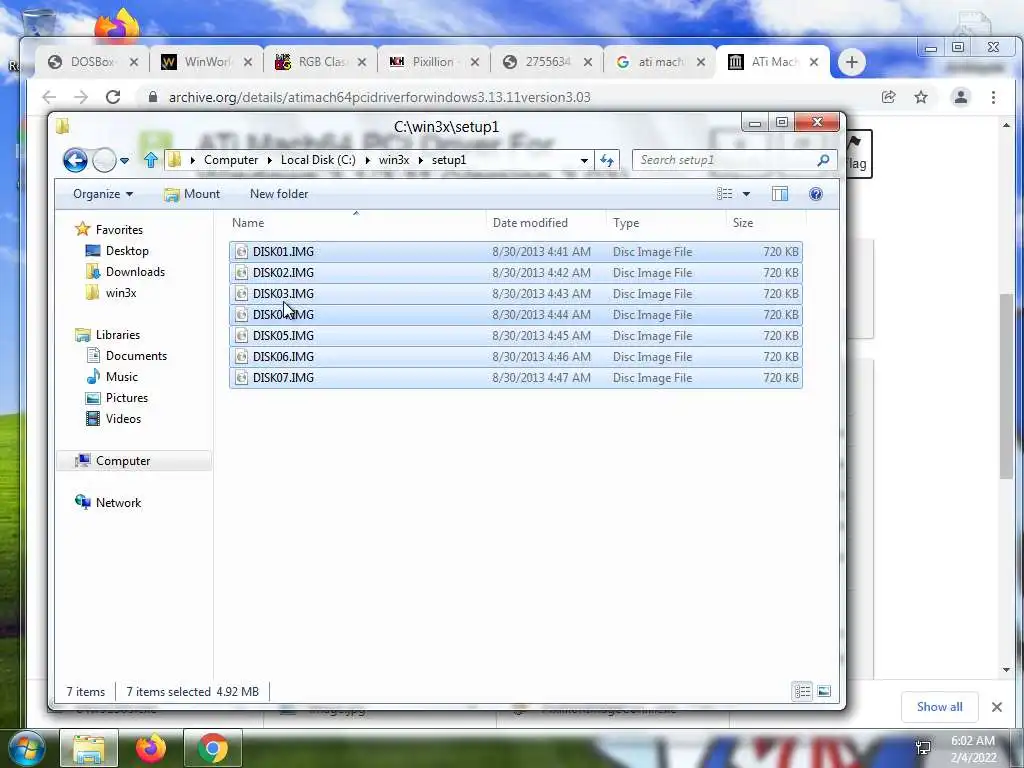The image size is (1024, 768).
Task: Switch to the RGB Classic browser tab
Action: point(321,62)
